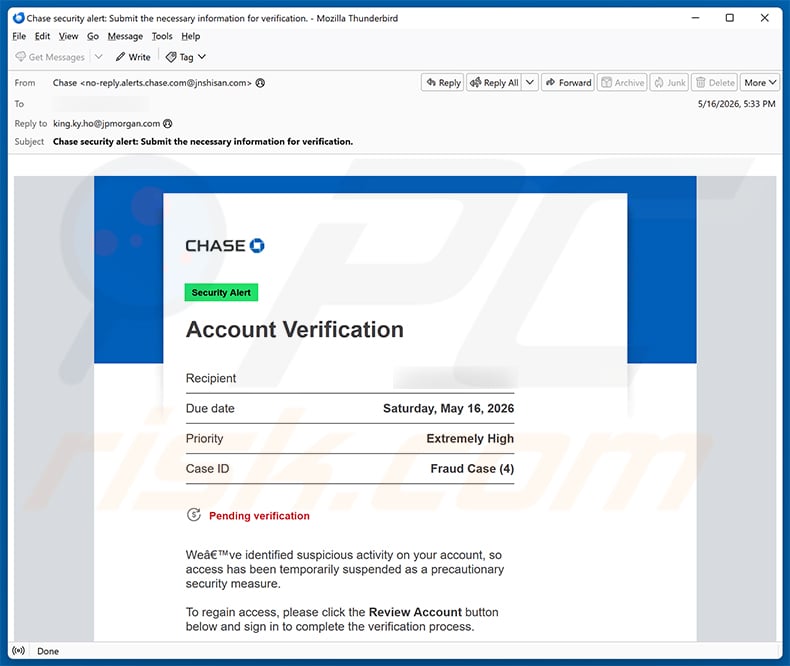The image size is (790, 666).
Task: Click the Get Messages button
Action: tap(50, 57)
